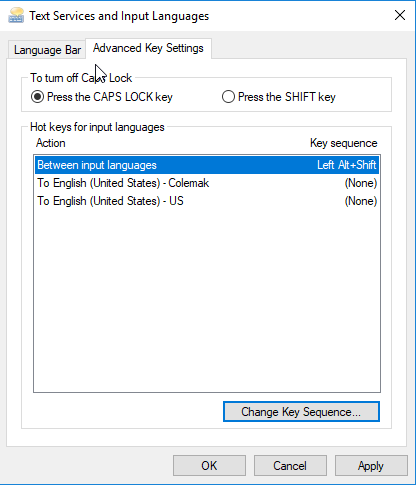Apply the current key settings

point(371,466)
